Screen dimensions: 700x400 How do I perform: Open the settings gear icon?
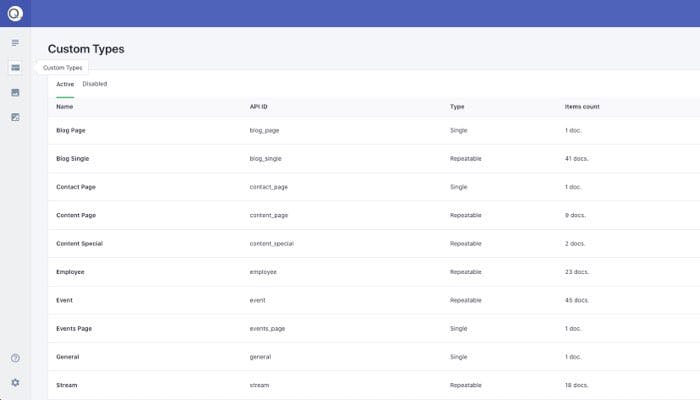(15, 383)
